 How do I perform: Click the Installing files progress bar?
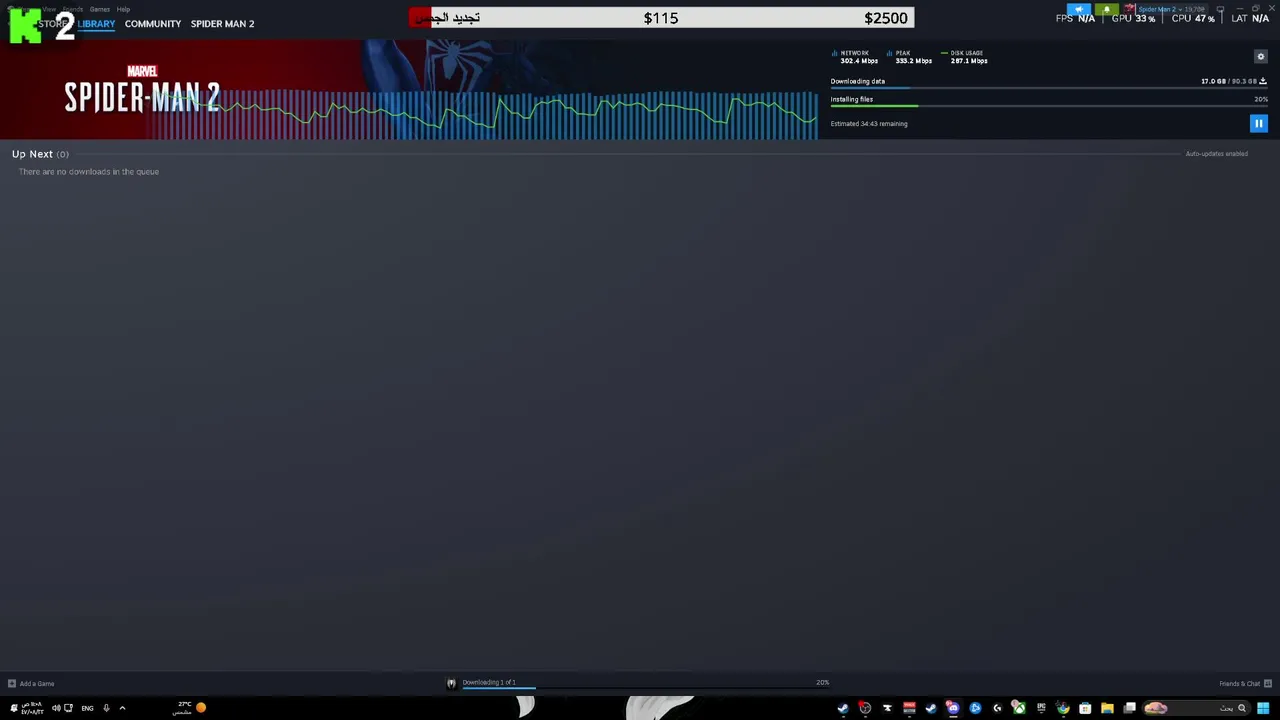pyautogui.click(x=1049, y=106)
